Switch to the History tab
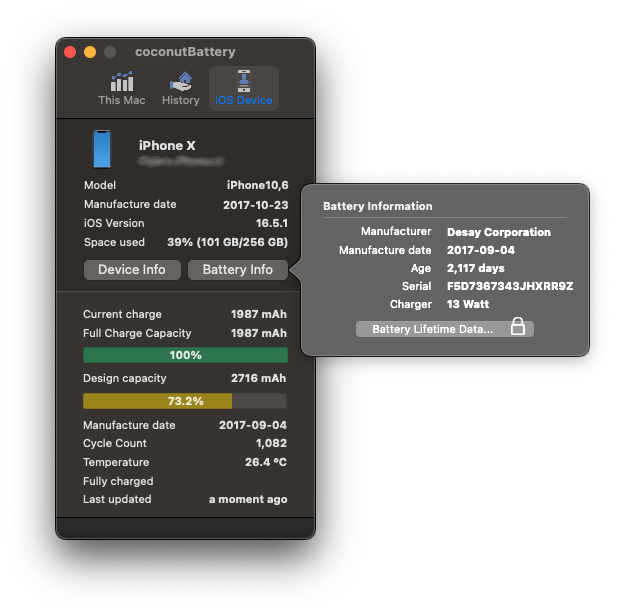 click(181, 88)
